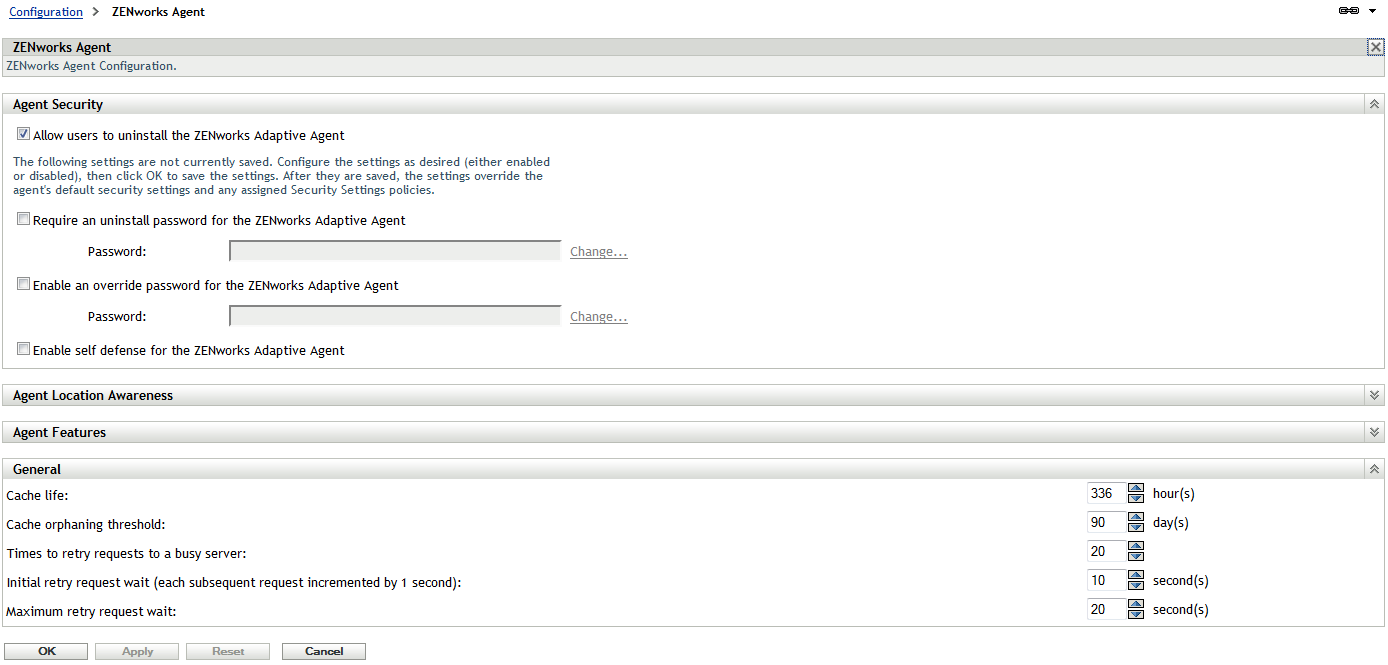Decrease Cache orphaning threshold with down arrow
The image size is (1388, 665).
click(x=1135, y=527)
